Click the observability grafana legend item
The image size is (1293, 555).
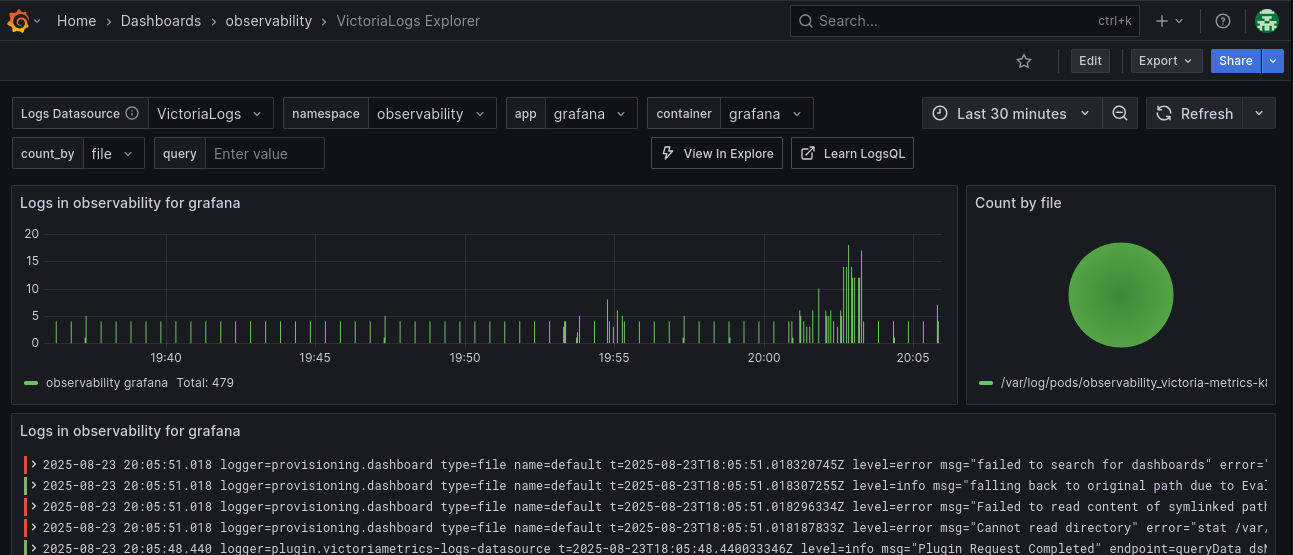pyautogui.click(x=107, y=383)
